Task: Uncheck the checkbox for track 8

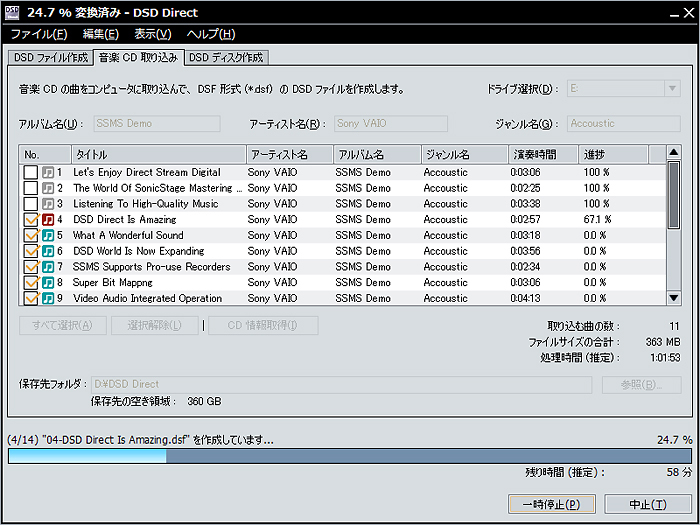Action: (31, 283)
